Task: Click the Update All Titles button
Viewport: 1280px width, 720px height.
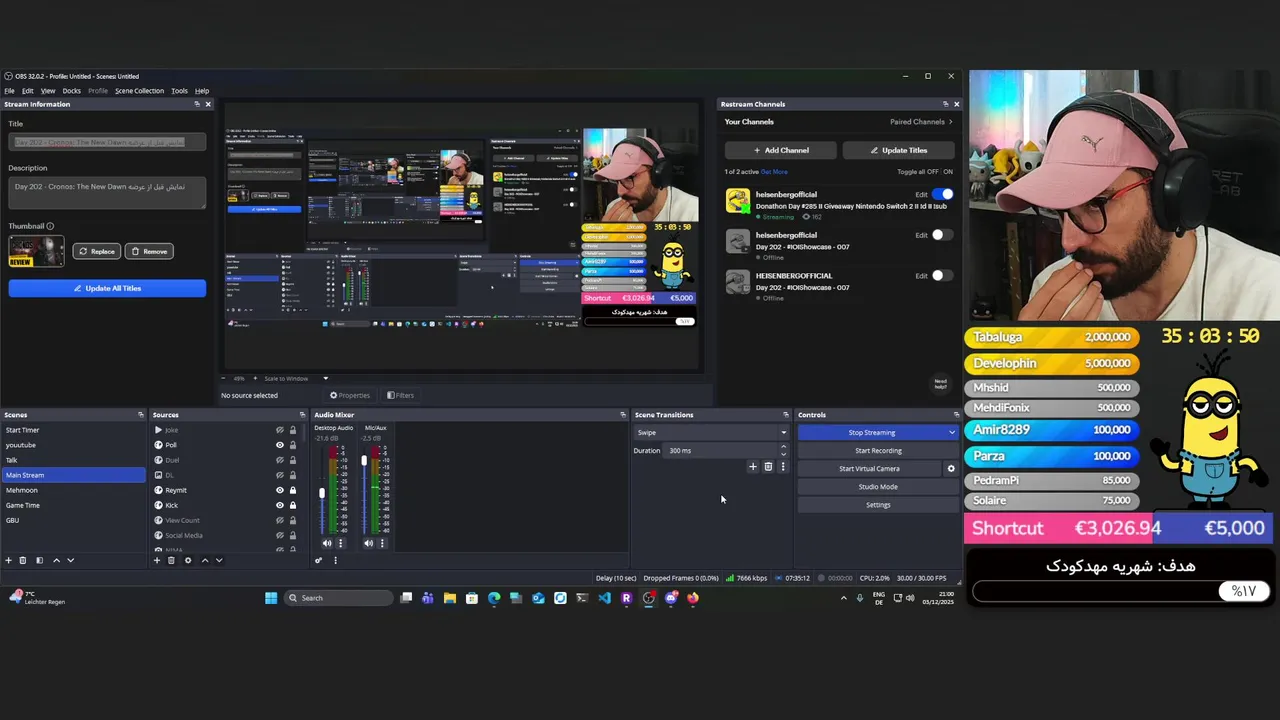Action: coord(107,288)
